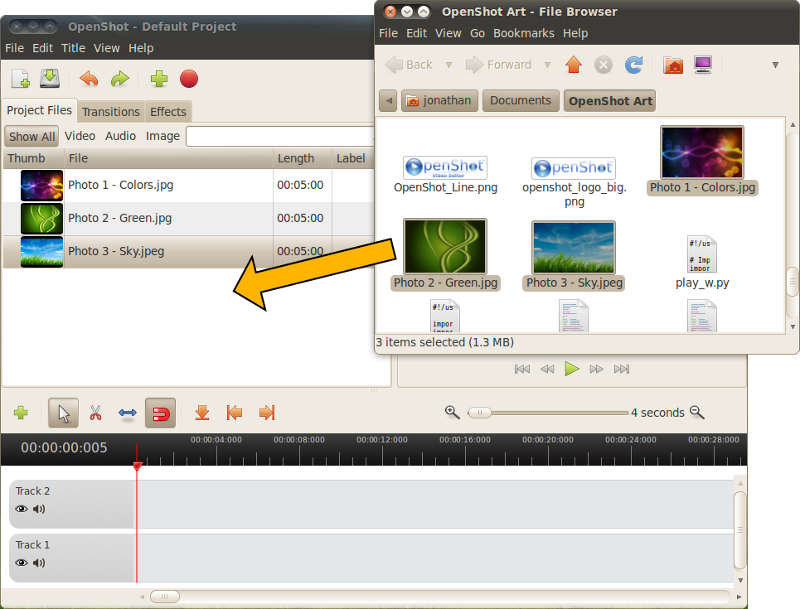
Task: Click the timeline horizontal scrollbar thumb
Action: [x=164, y=596]
